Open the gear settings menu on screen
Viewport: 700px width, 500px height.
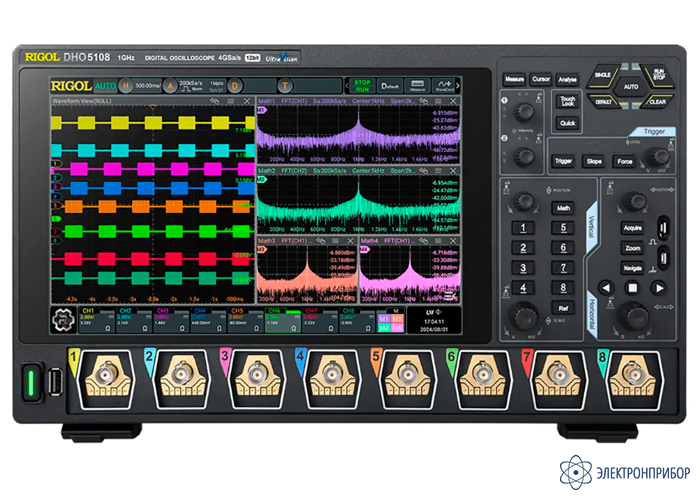point(62,320)
